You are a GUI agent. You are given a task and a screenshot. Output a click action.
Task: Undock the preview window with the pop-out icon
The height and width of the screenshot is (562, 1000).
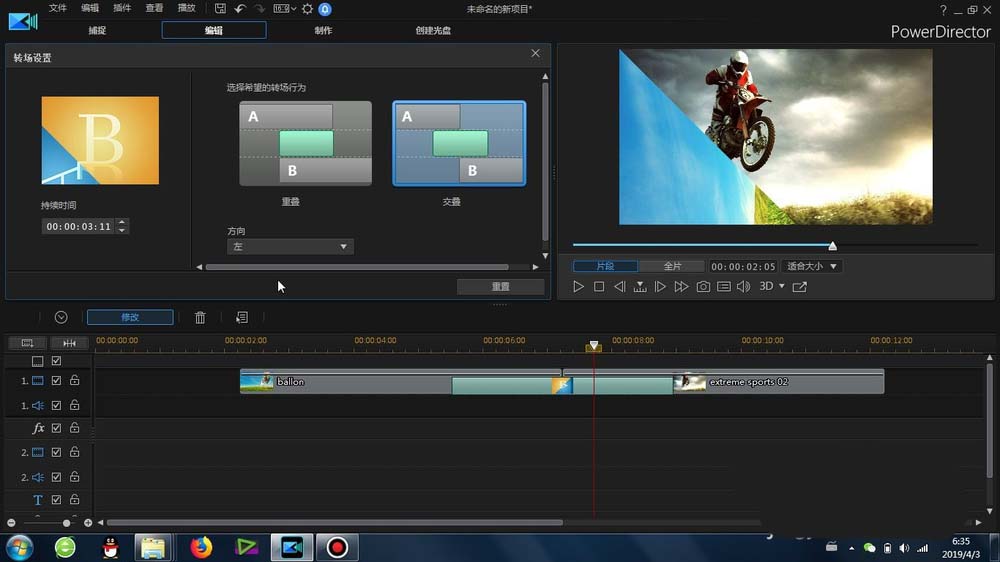point(800,287)
